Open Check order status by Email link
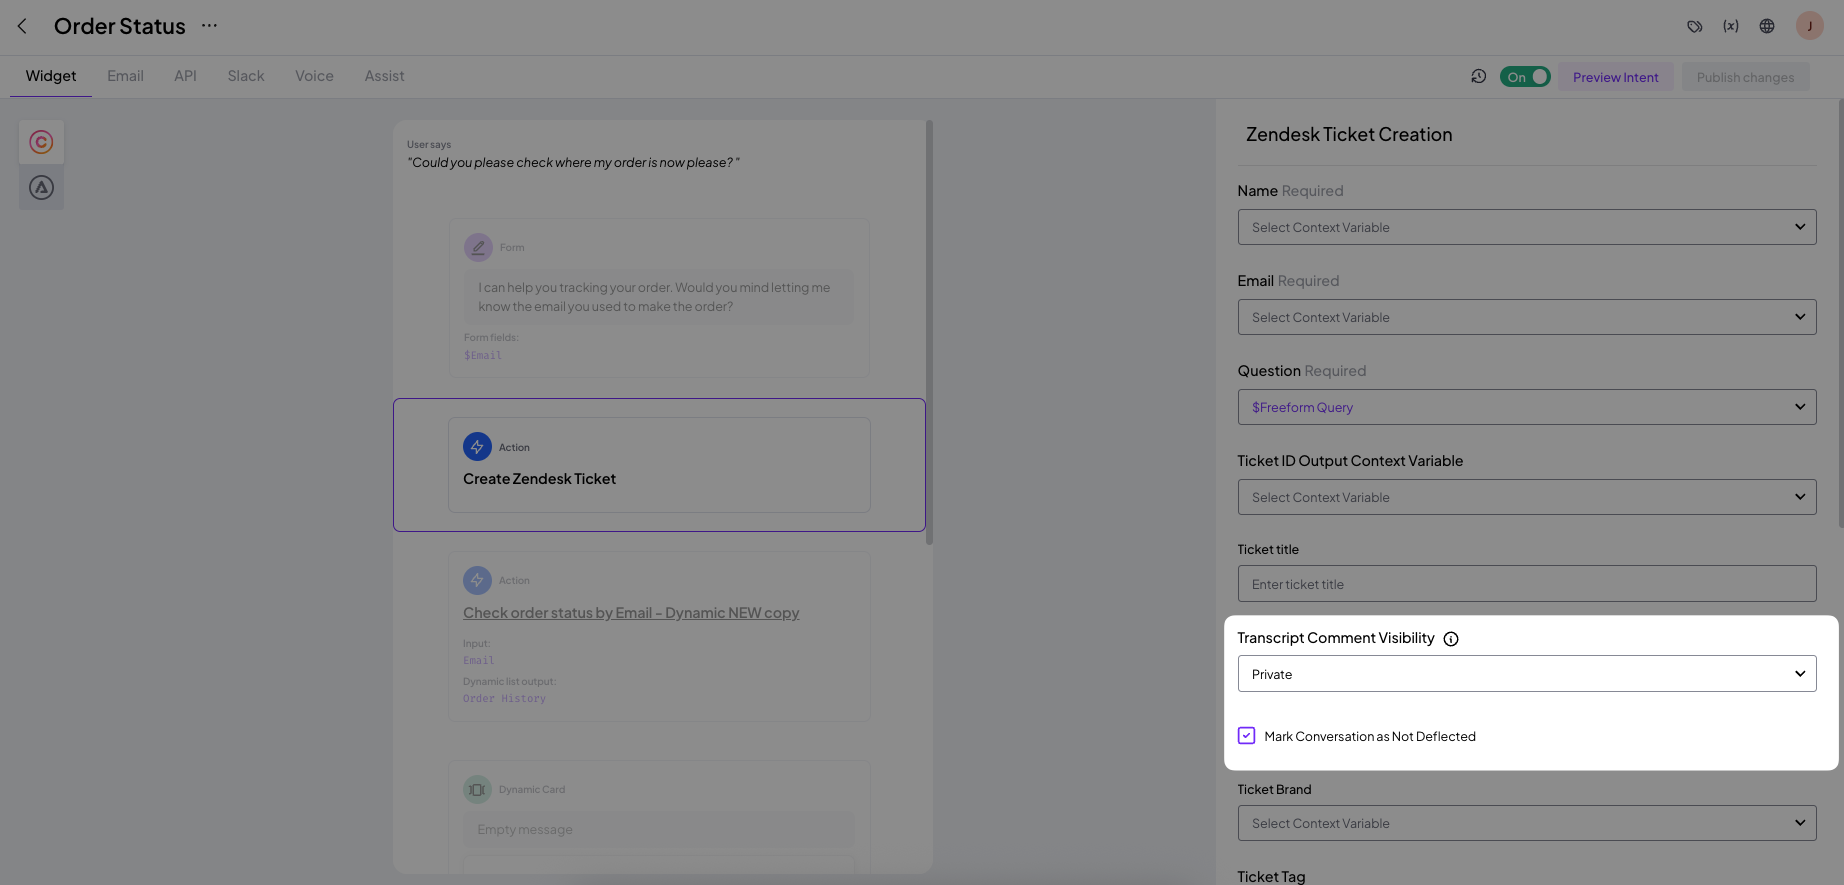1844x885 pixels. pyautogui.click(x=631, y=613)
